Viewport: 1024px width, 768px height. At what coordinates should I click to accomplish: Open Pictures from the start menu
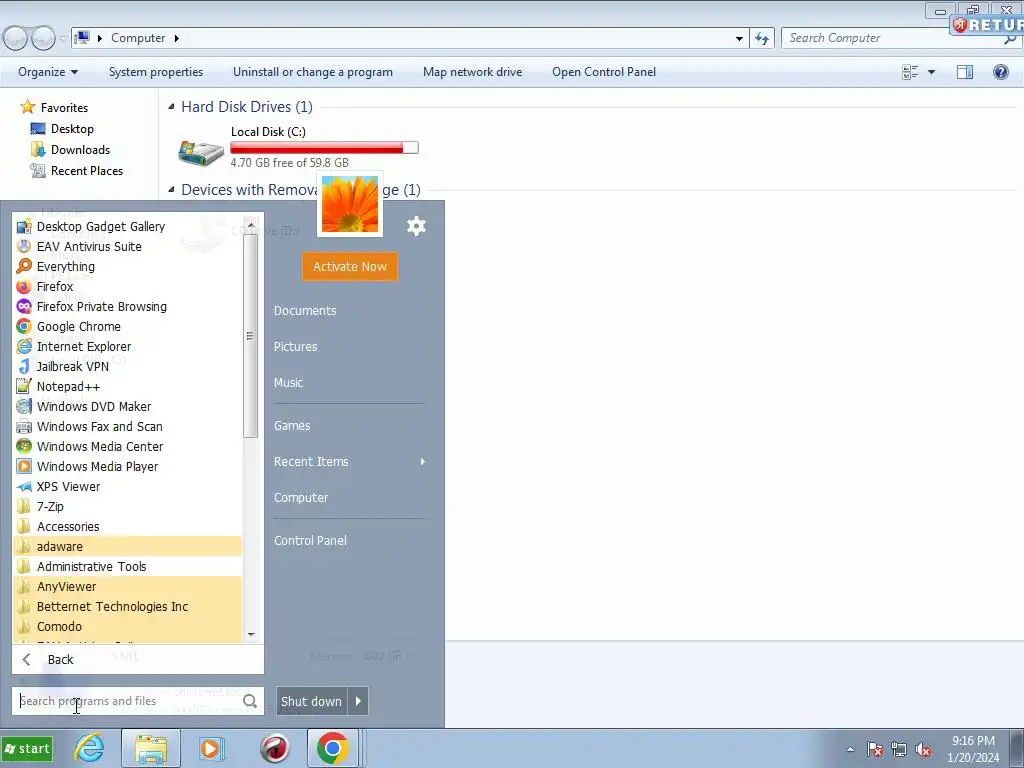coord(295,347)
